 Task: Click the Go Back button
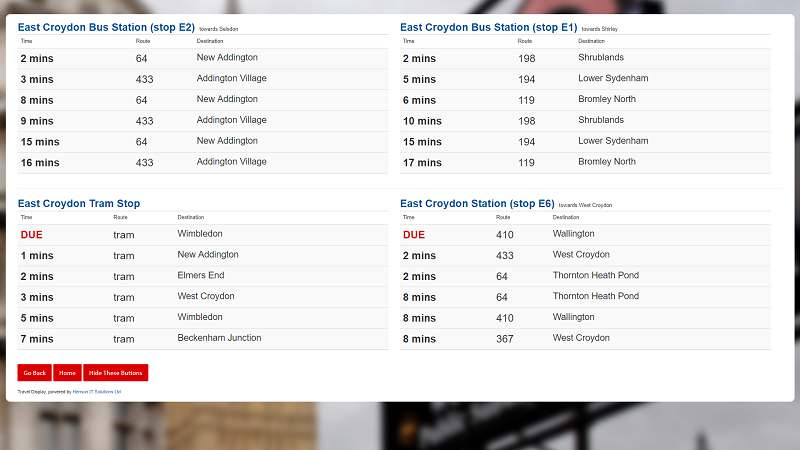(34, 372)
